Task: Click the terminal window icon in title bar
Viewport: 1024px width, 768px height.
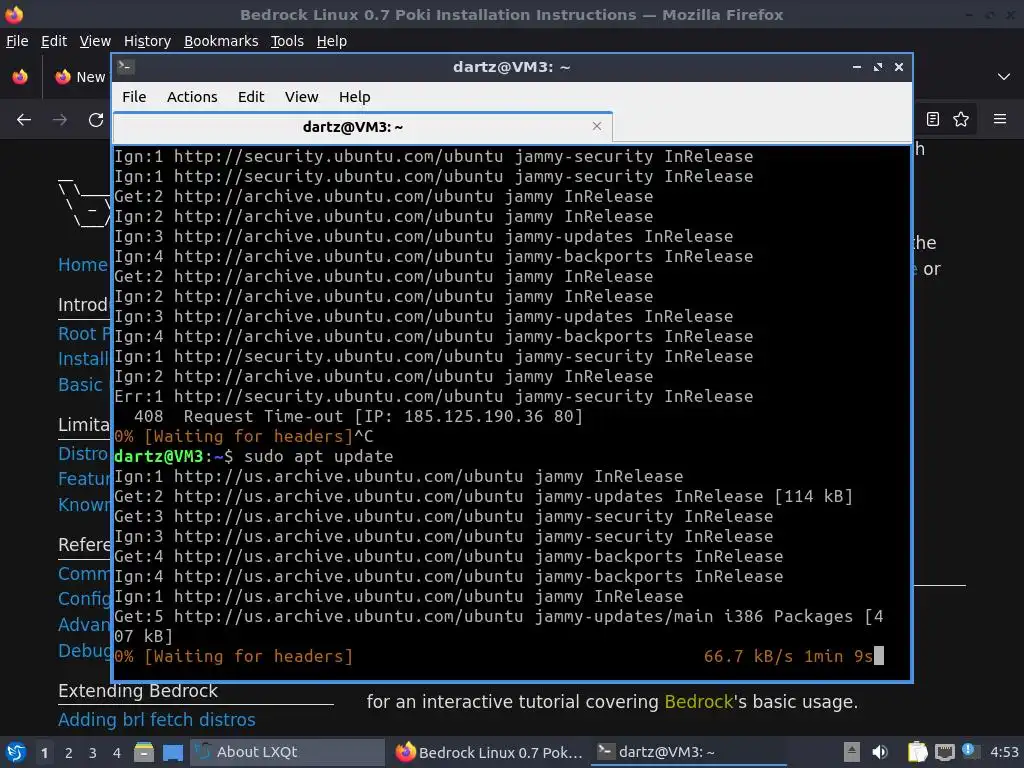Action: pos(126,67)
